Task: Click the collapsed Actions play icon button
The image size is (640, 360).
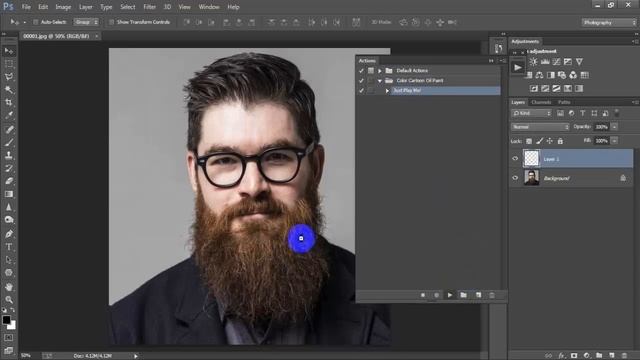Action: pos(518,67)
